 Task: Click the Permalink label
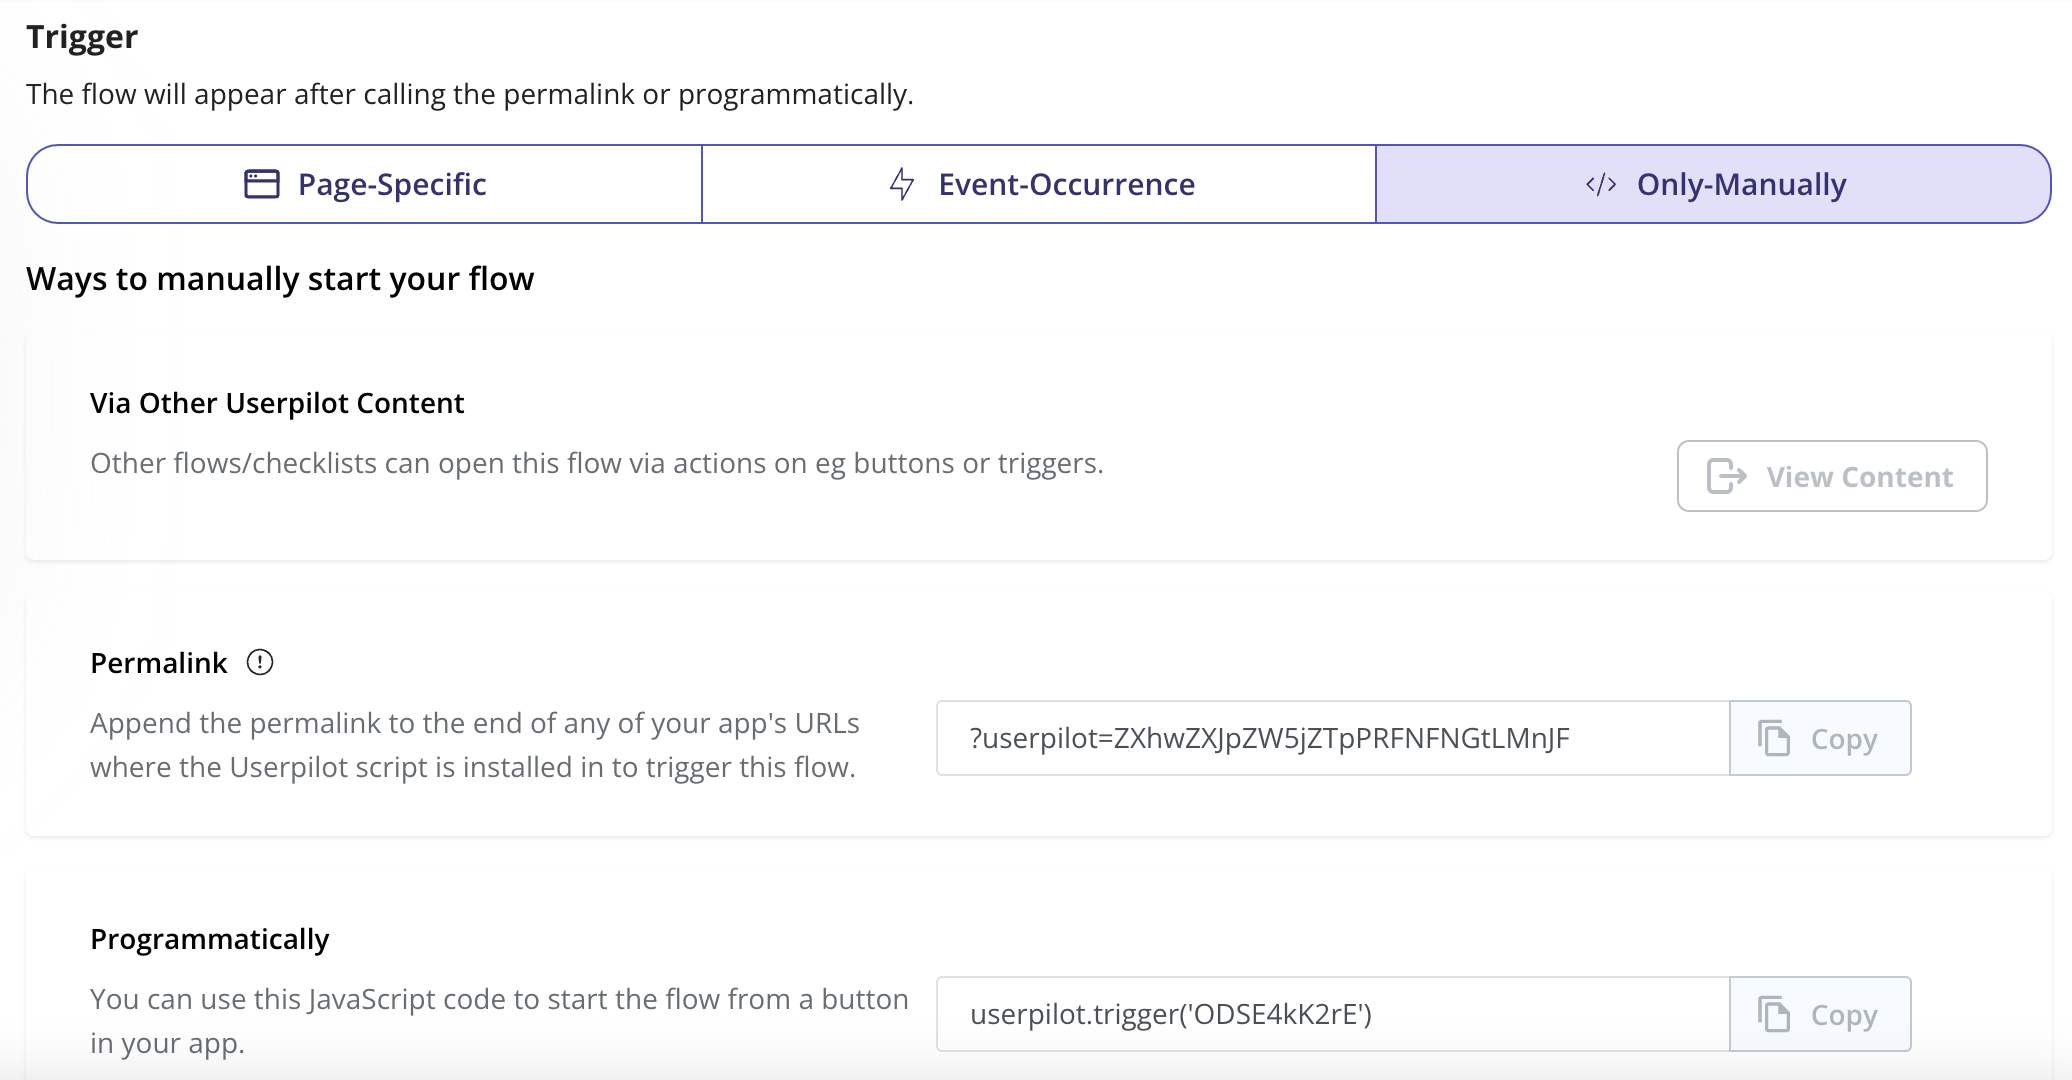[159, 663]
